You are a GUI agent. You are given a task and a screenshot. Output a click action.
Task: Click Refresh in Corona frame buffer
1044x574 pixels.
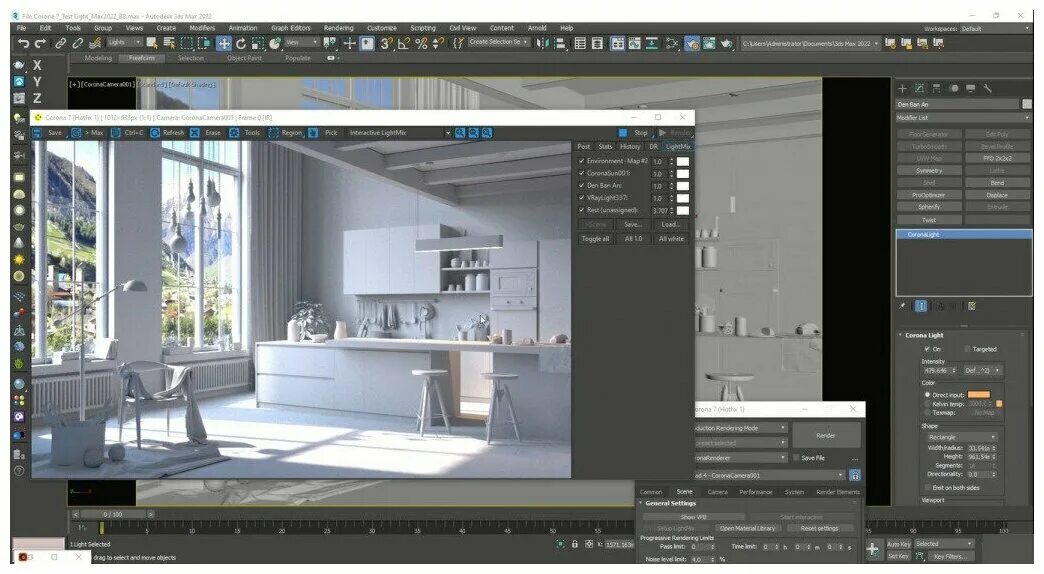[167, 133]
